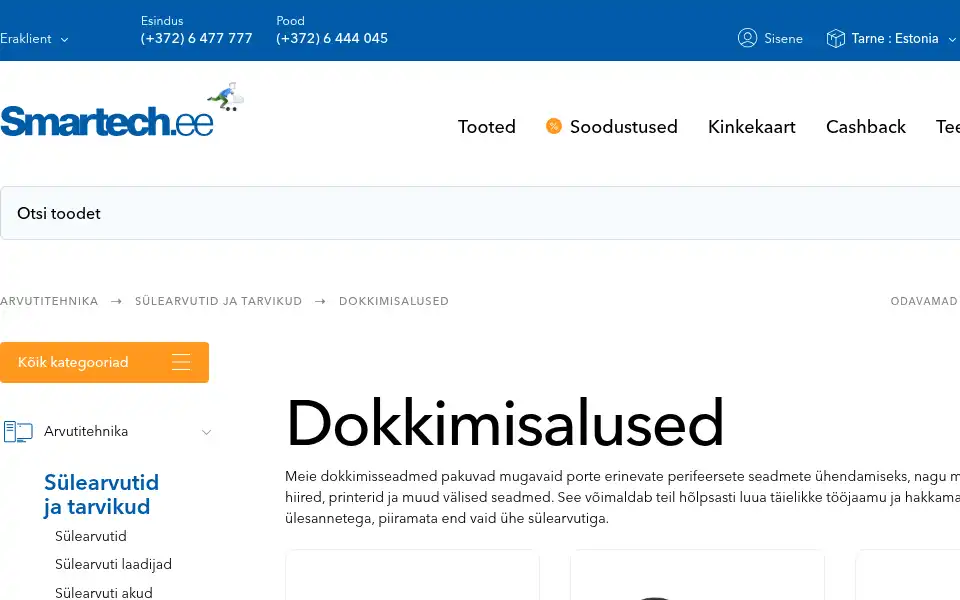
Task: Click the user account icon beside Sisene
Action: pos(747,38)
